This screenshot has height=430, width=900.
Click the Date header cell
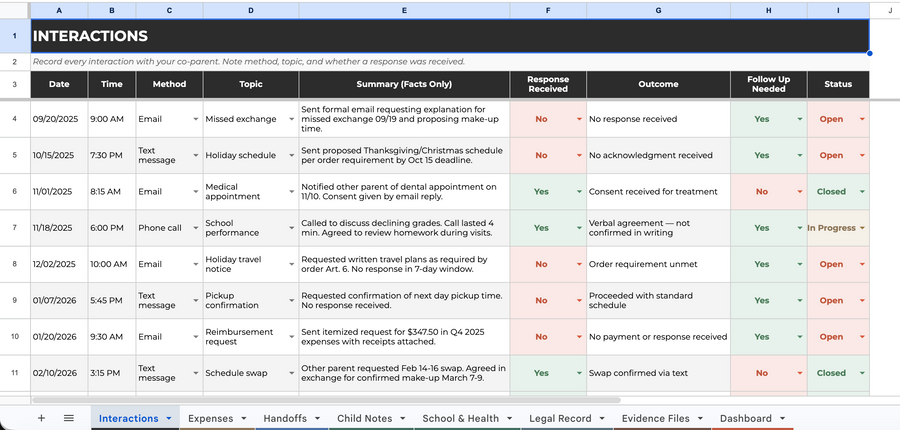pyautogui.click(x=59, y=84)
